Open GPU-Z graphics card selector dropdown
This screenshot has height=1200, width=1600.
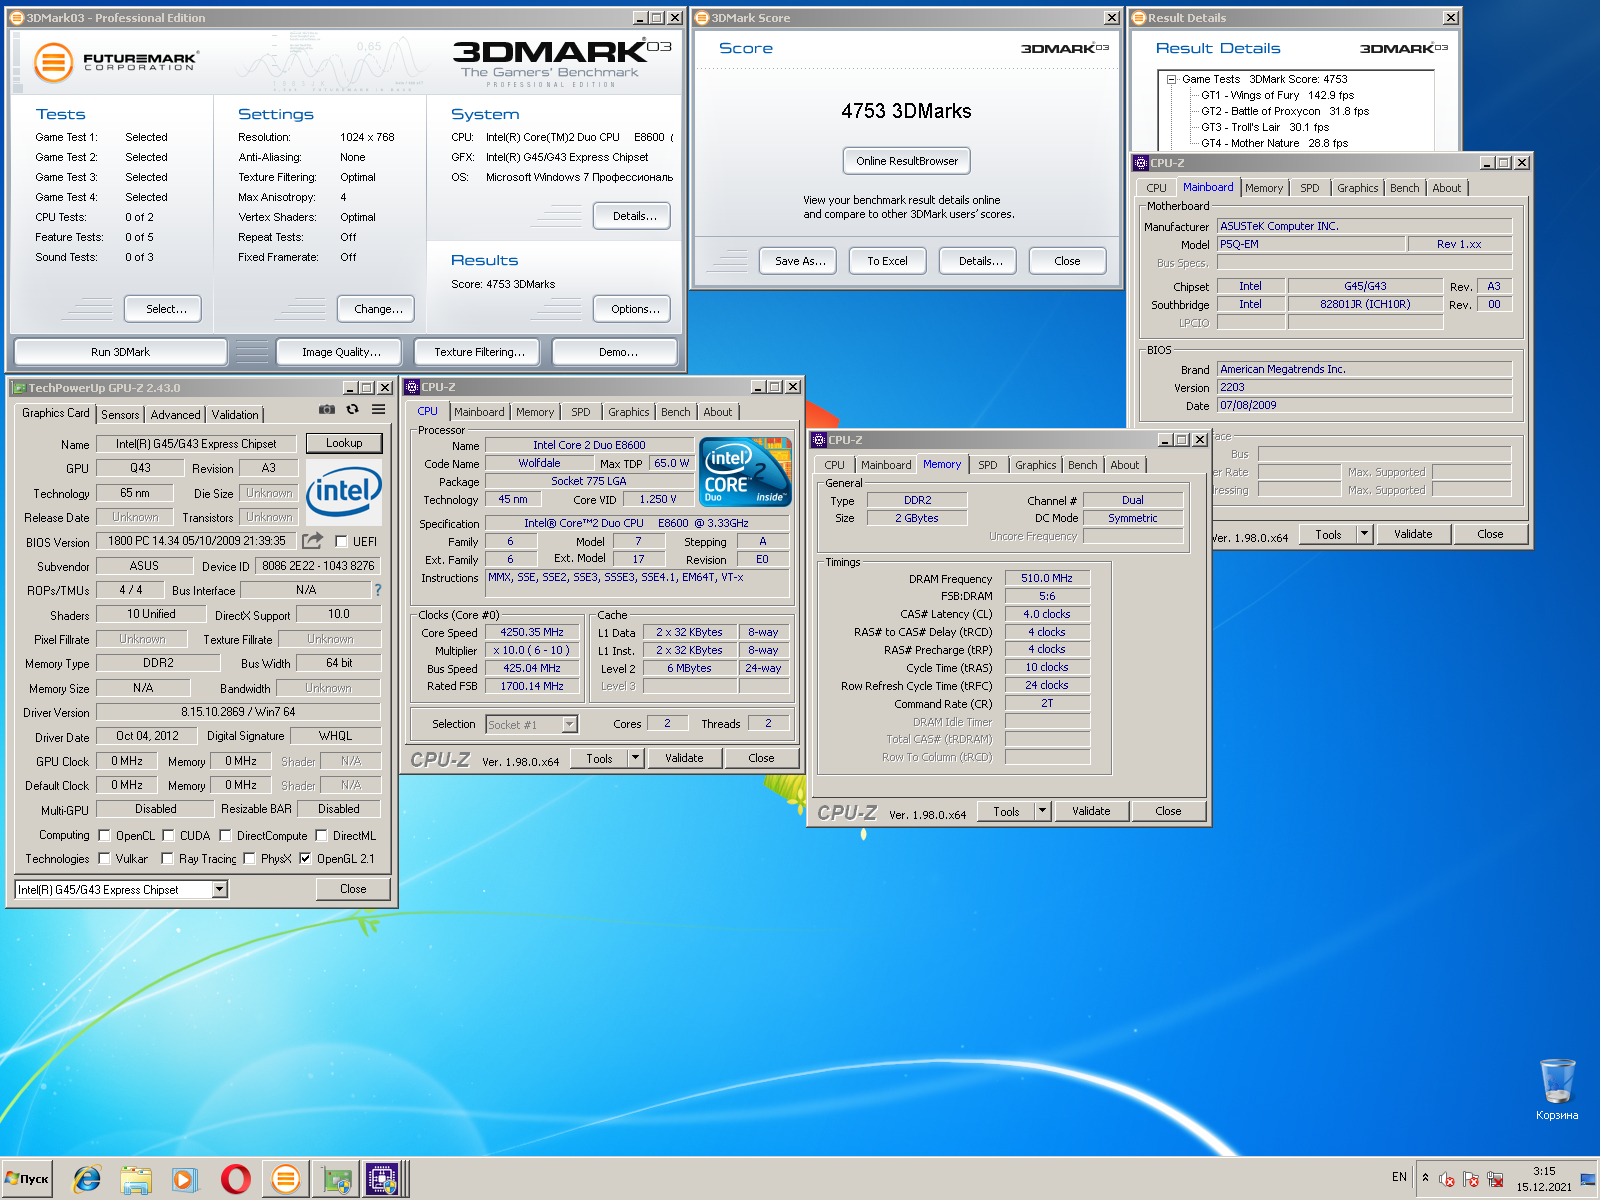[x=220, y=889]
